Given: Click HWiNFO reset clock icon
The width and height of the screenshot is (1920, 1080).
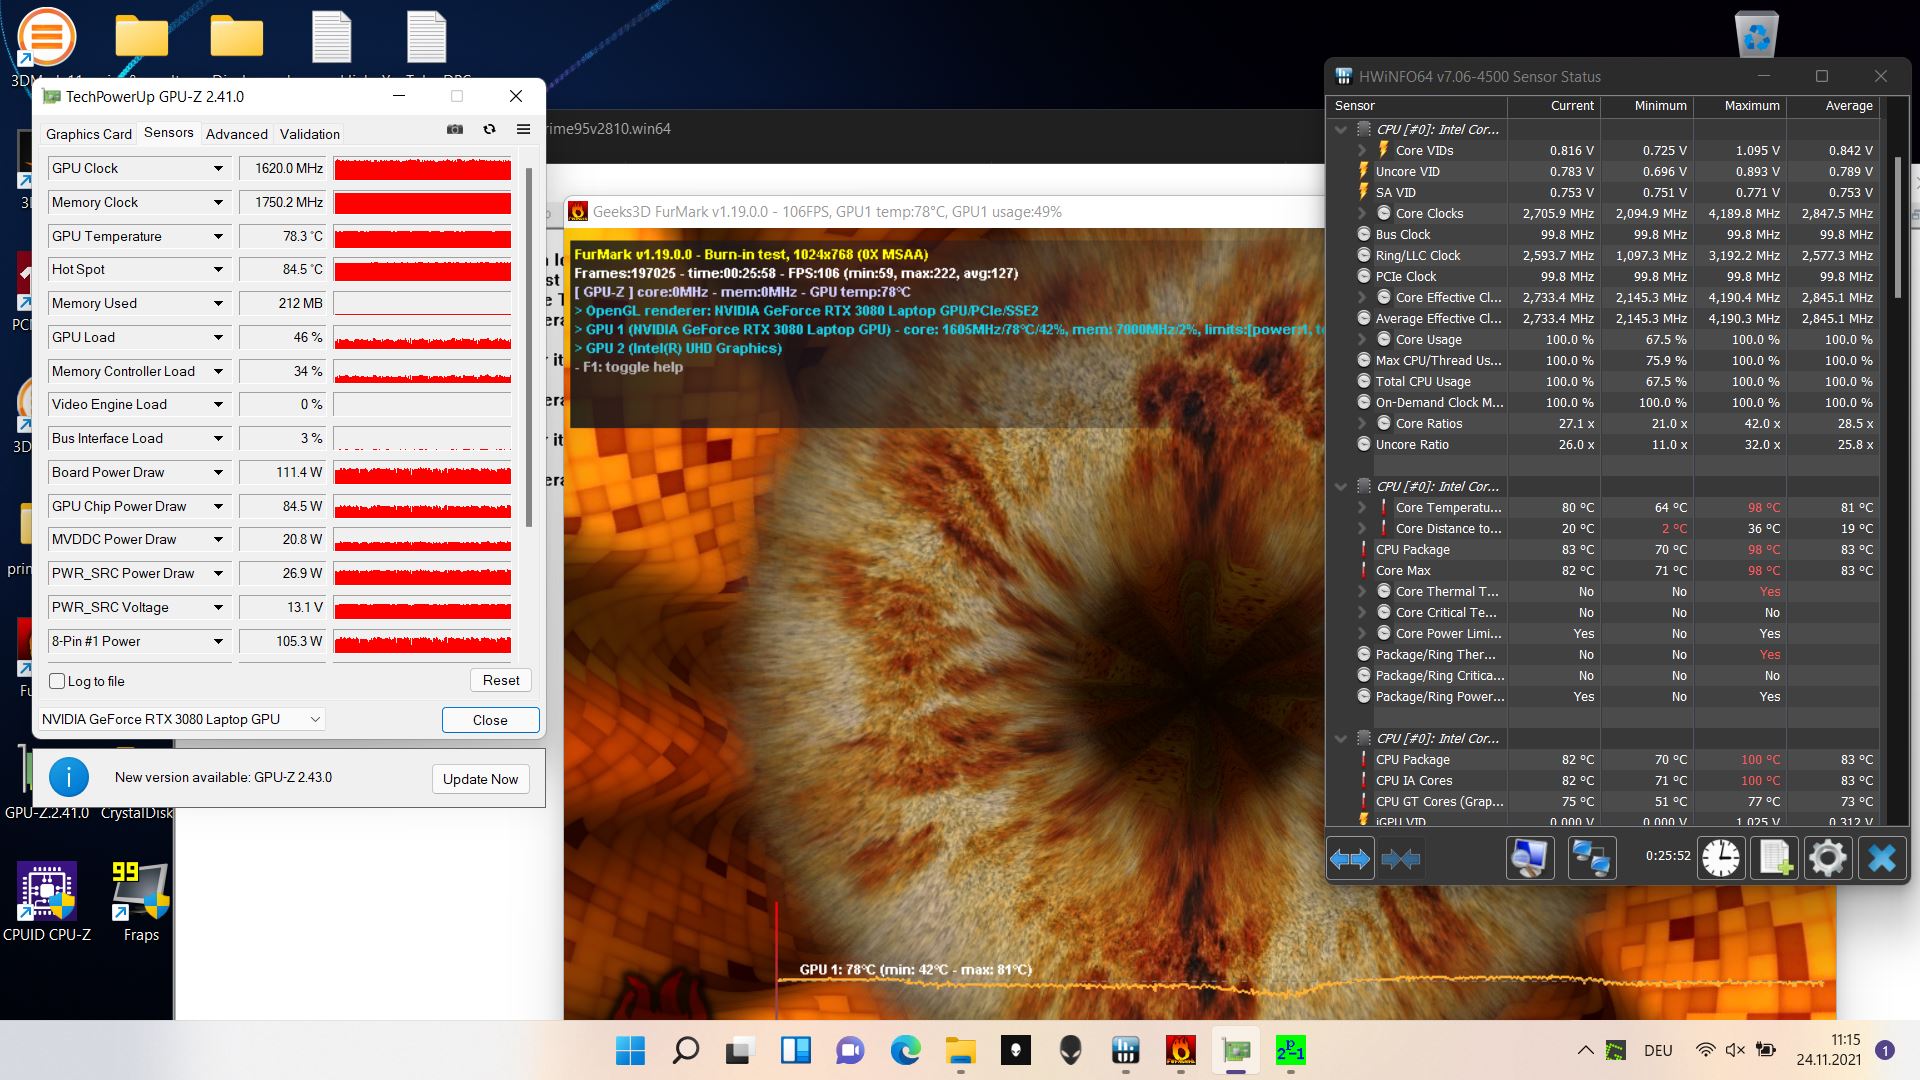Looking at the screenshot, I should 1721,858.
